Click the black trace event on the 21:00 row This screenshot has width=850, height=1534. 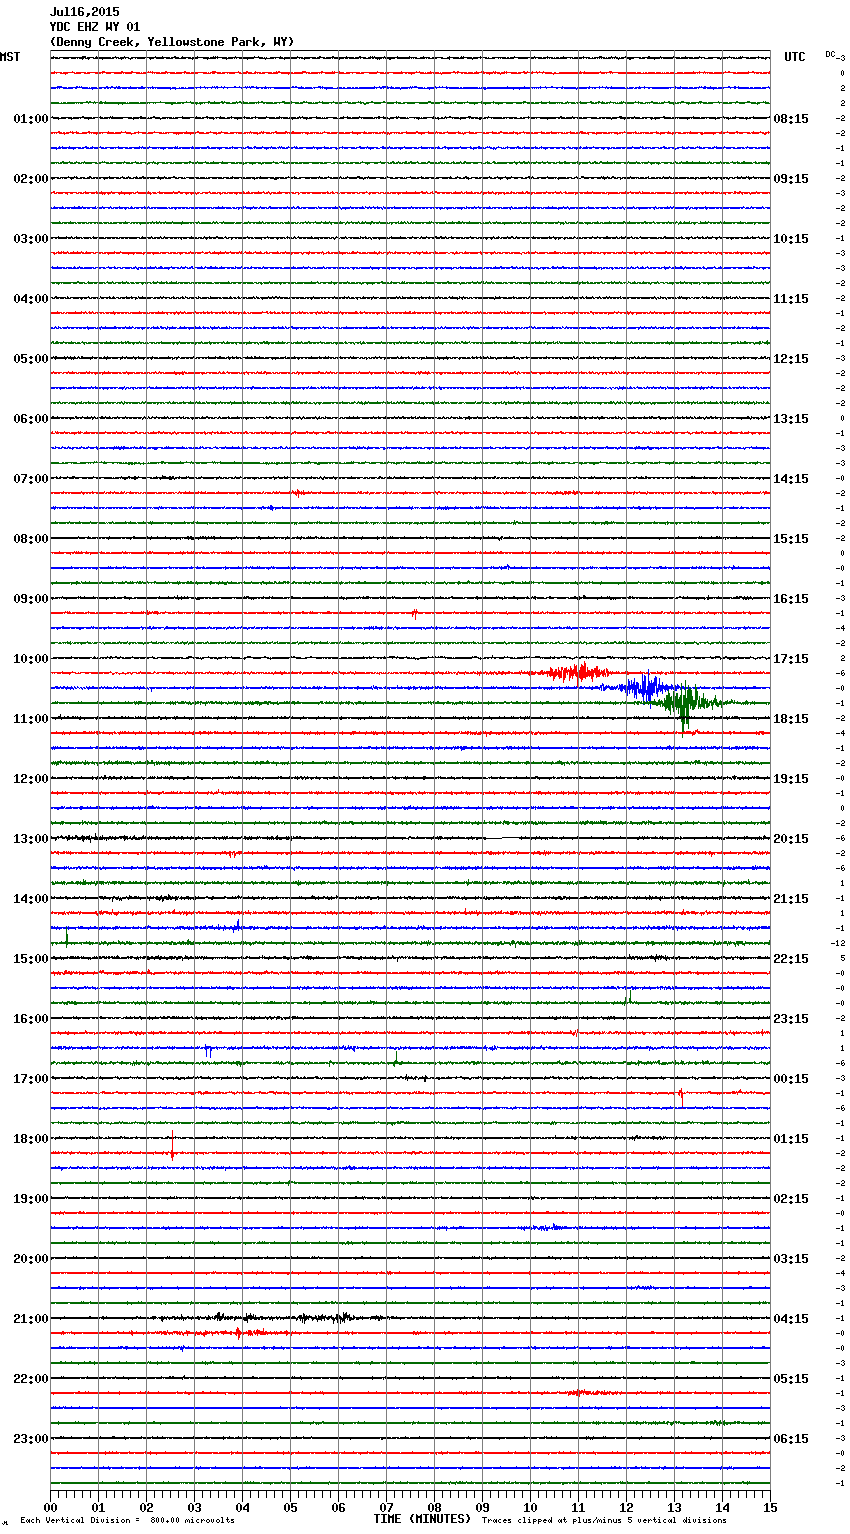(270, 1318)
